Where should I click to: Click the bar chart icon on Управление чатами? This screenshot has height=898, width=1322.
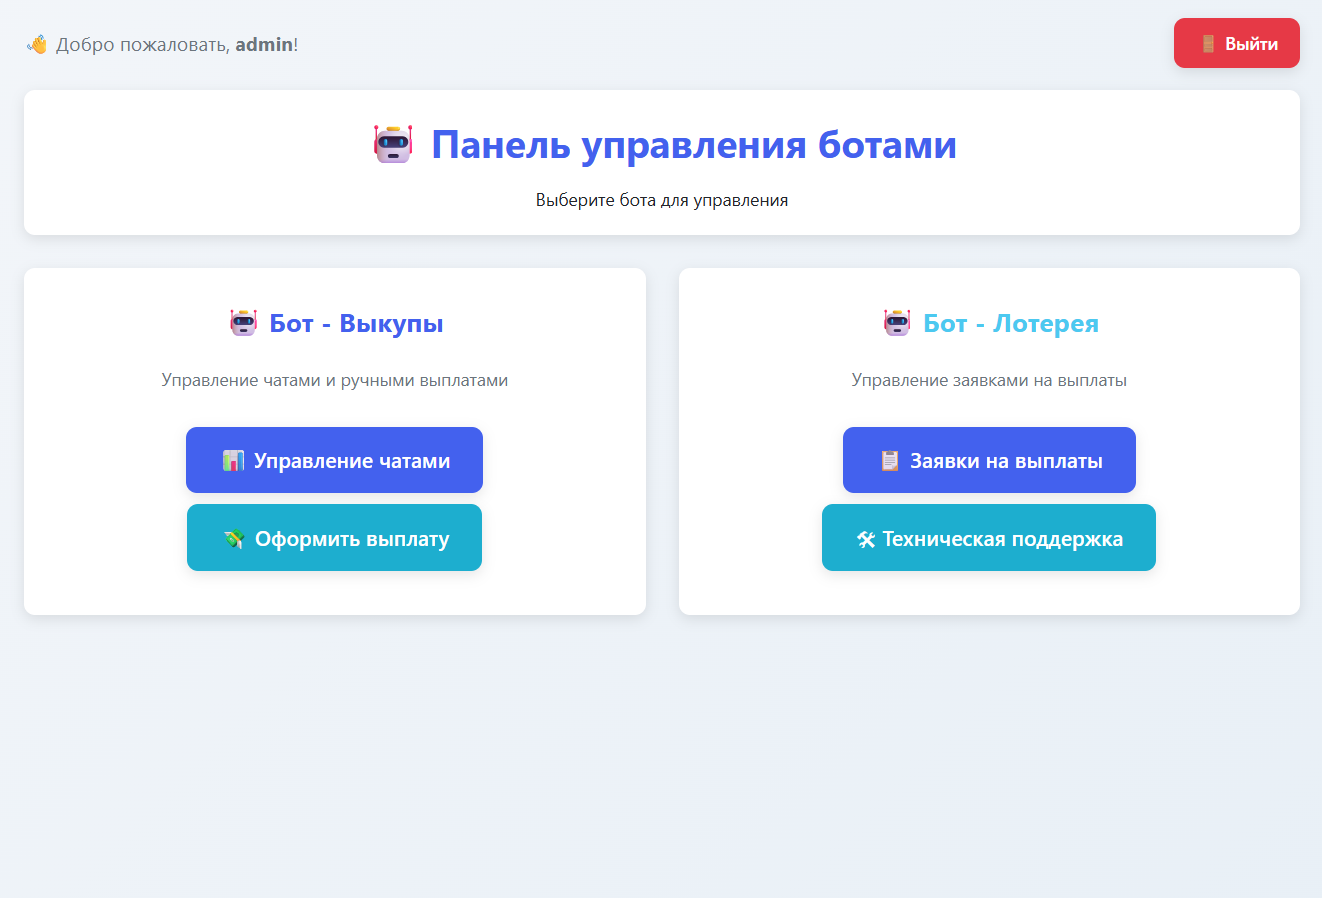click(x=234, y=459)
